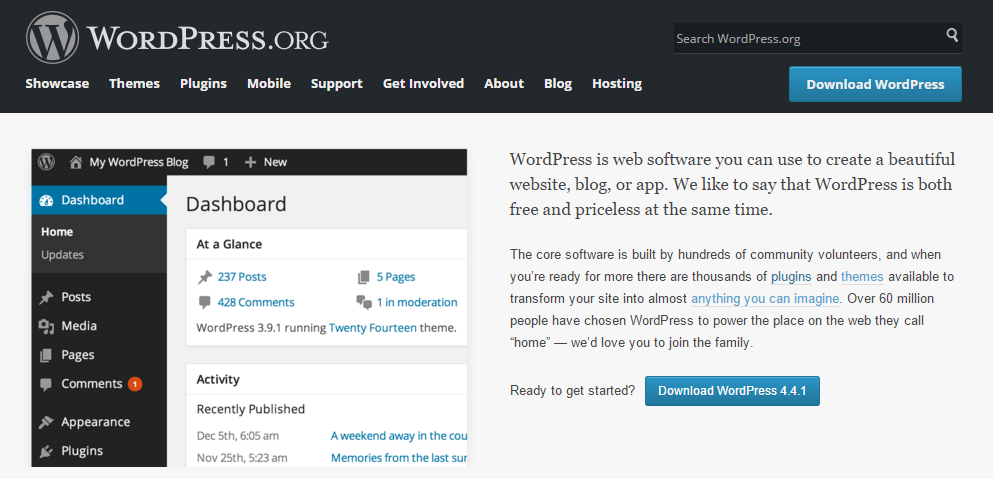The height and width of the screenshot is (479, 993).
Task: Click the 1 in moderation link
Action: (x=417, y=302)
